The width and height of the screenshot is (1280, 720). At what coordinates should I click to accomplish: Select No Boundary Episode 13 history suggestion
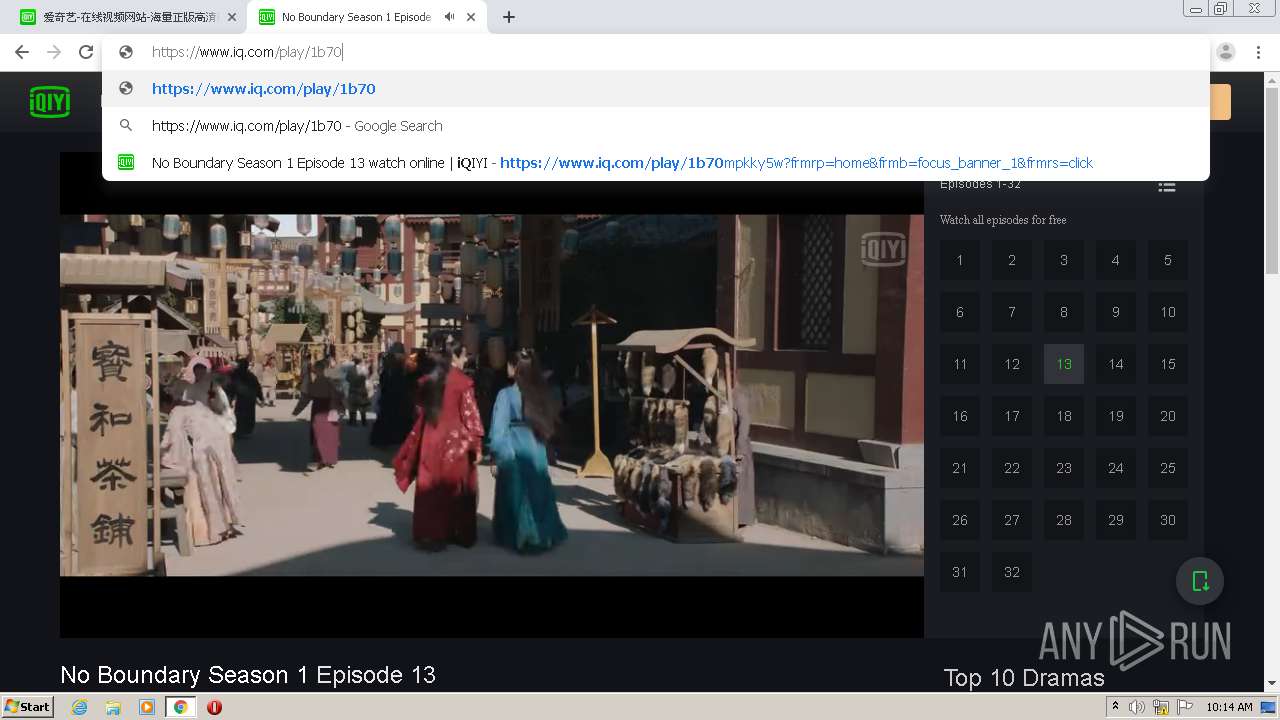[656, 163]
